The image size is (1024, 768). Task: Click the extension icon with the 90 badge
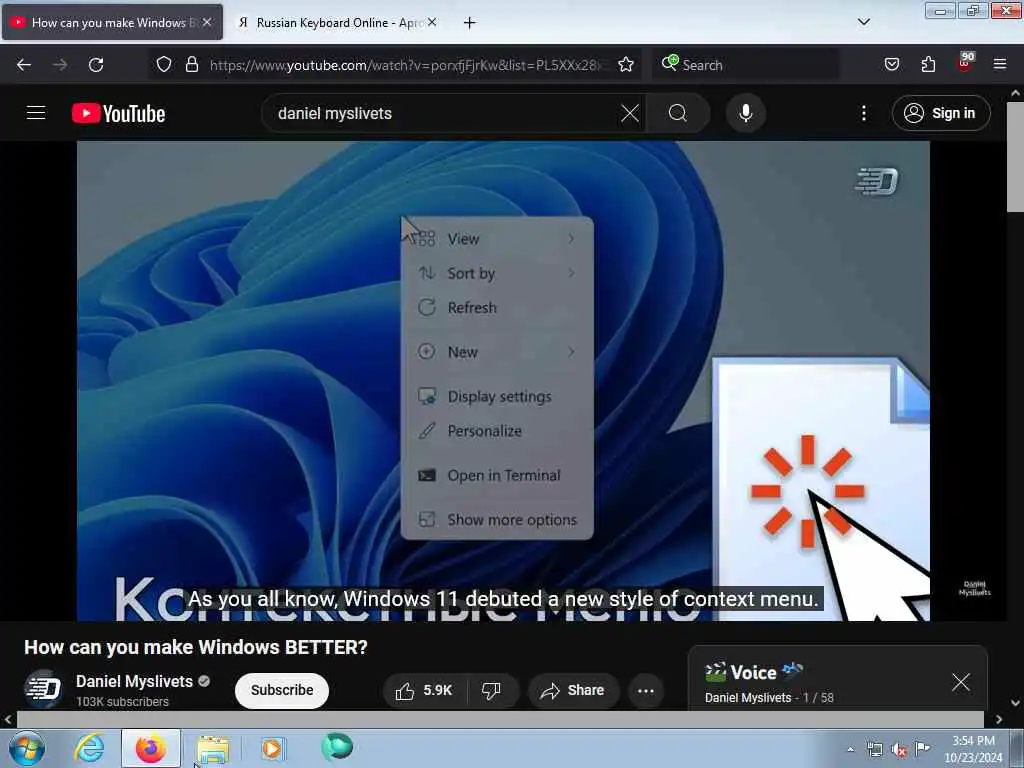(x=965, y=63)
